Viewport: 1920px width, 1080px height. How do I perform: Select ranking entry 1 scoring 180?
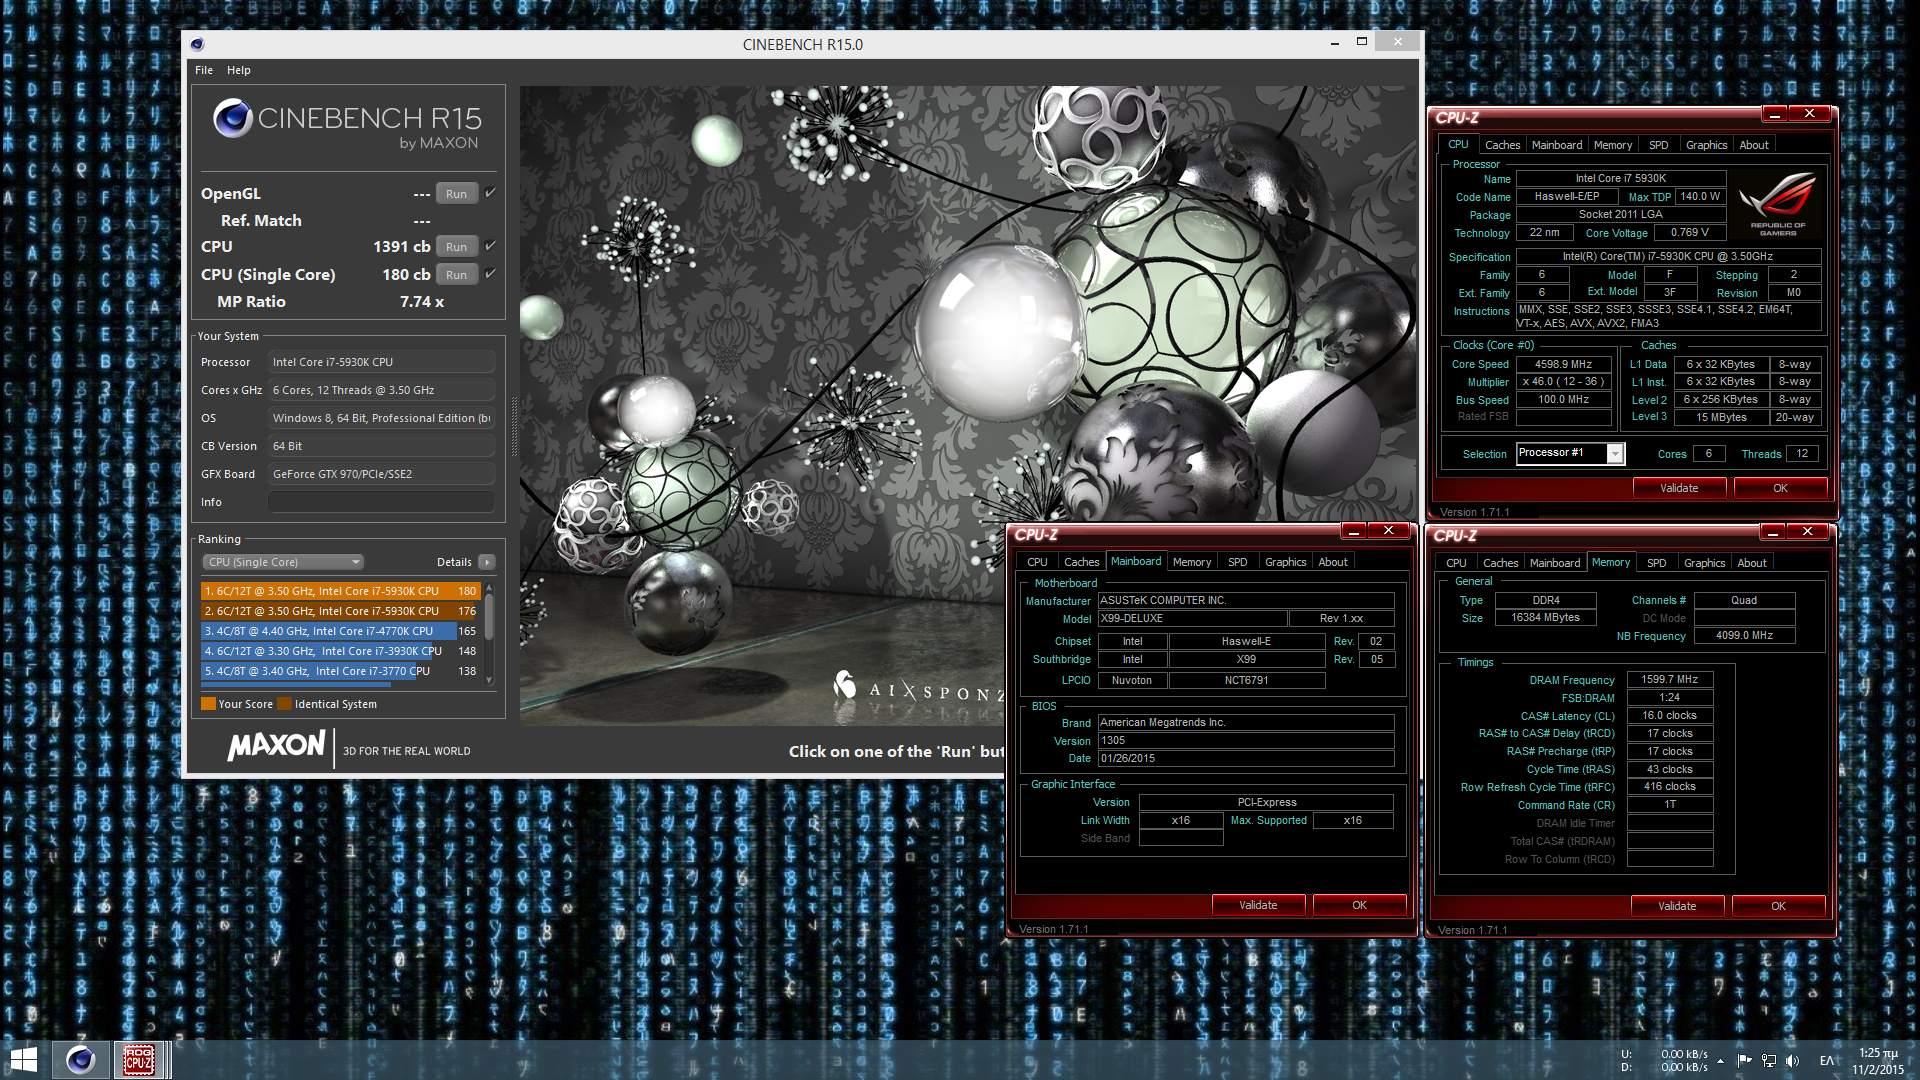pyautogui.click(x=341, y=591)
